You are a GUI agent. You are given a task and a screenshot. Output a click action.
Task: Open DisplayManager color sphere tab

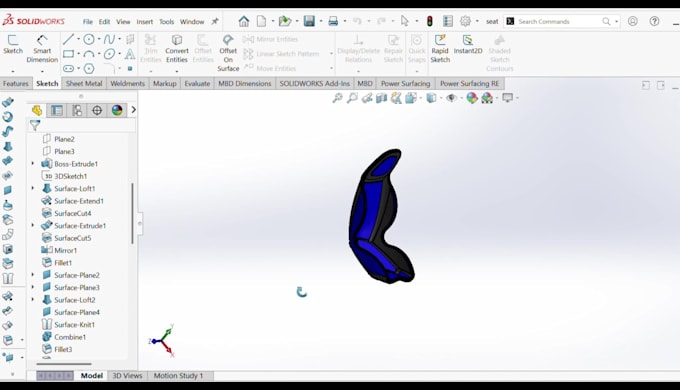point(117,111)
